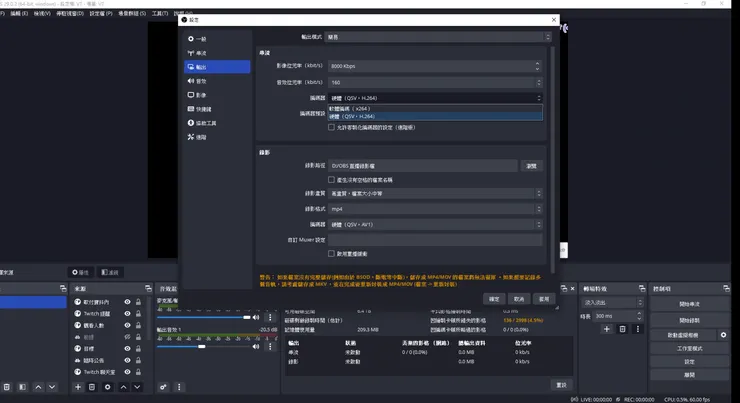Select the Output (輸出) settings category
The width and height of the screenshot is (740, 403).
click(217, 67)
